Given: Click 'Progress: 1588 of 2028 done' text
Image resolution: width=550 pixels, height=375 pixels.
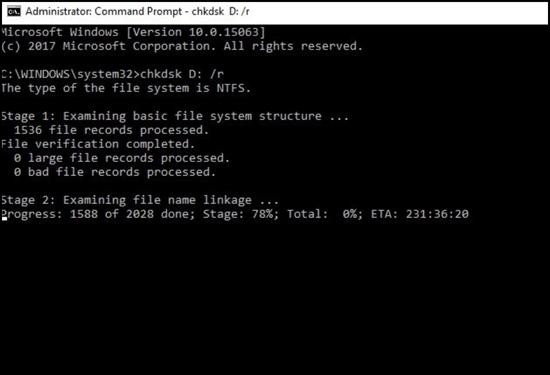Looking at the screenshot, I should coord(98,214).
